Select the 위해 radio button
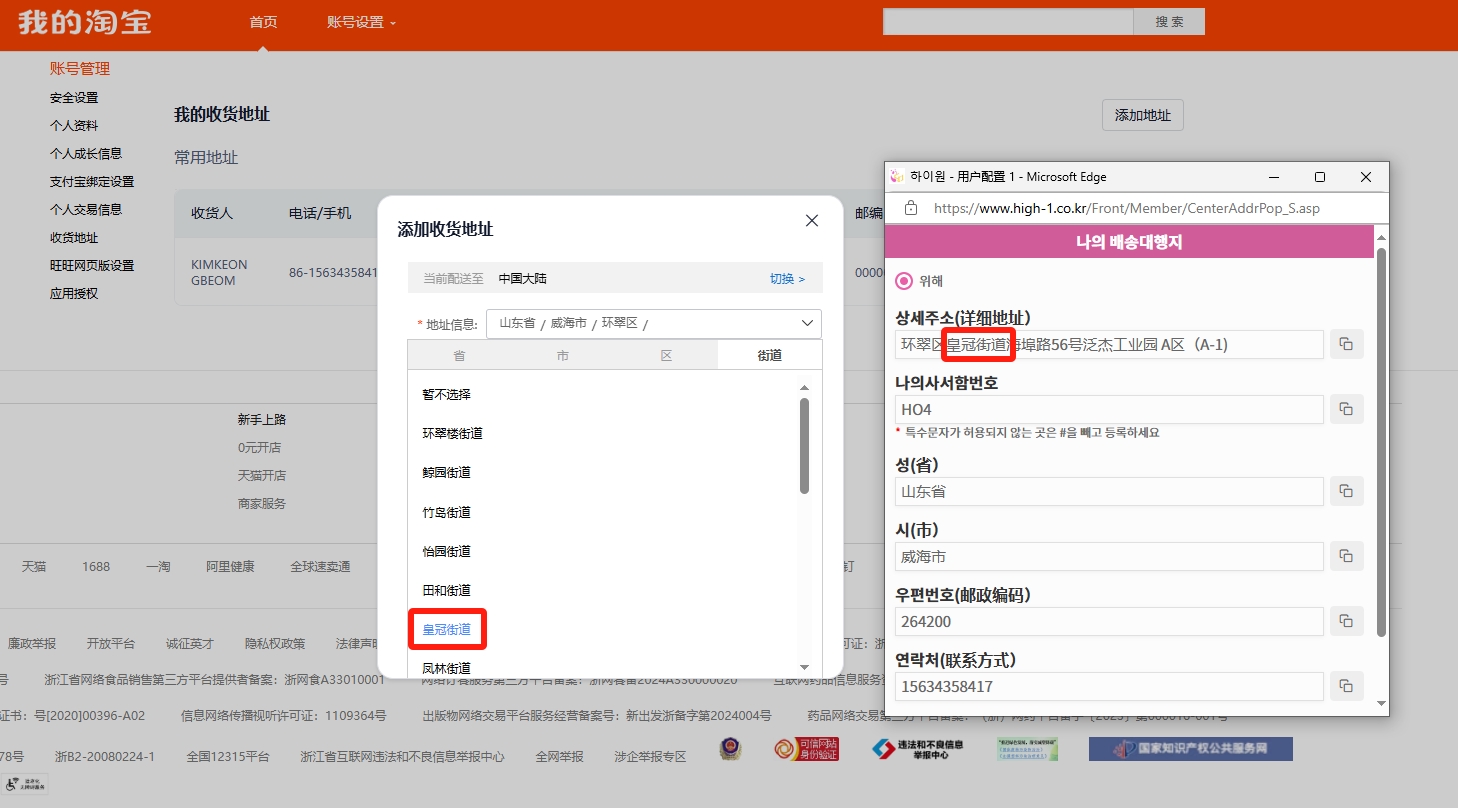This screenshot has width=1458, height=808. (x=904, y=281)
